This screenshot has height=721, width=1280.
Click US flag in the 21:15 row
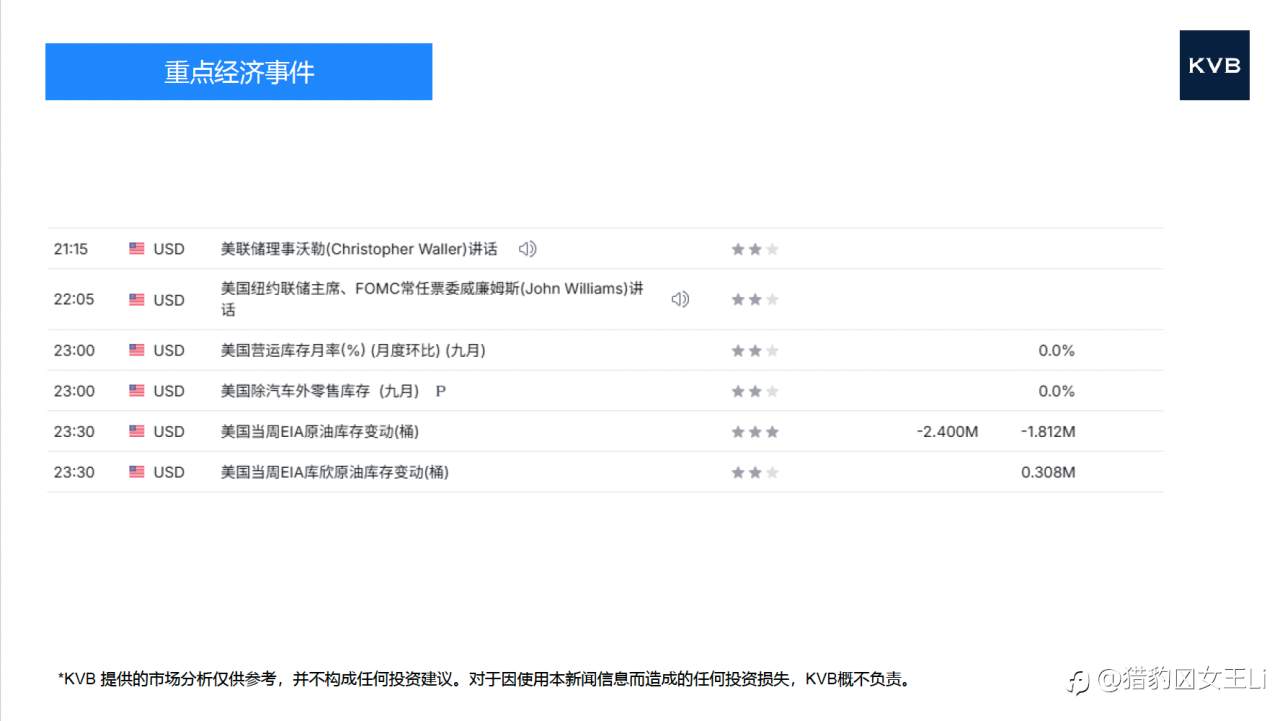coord(137,249)
